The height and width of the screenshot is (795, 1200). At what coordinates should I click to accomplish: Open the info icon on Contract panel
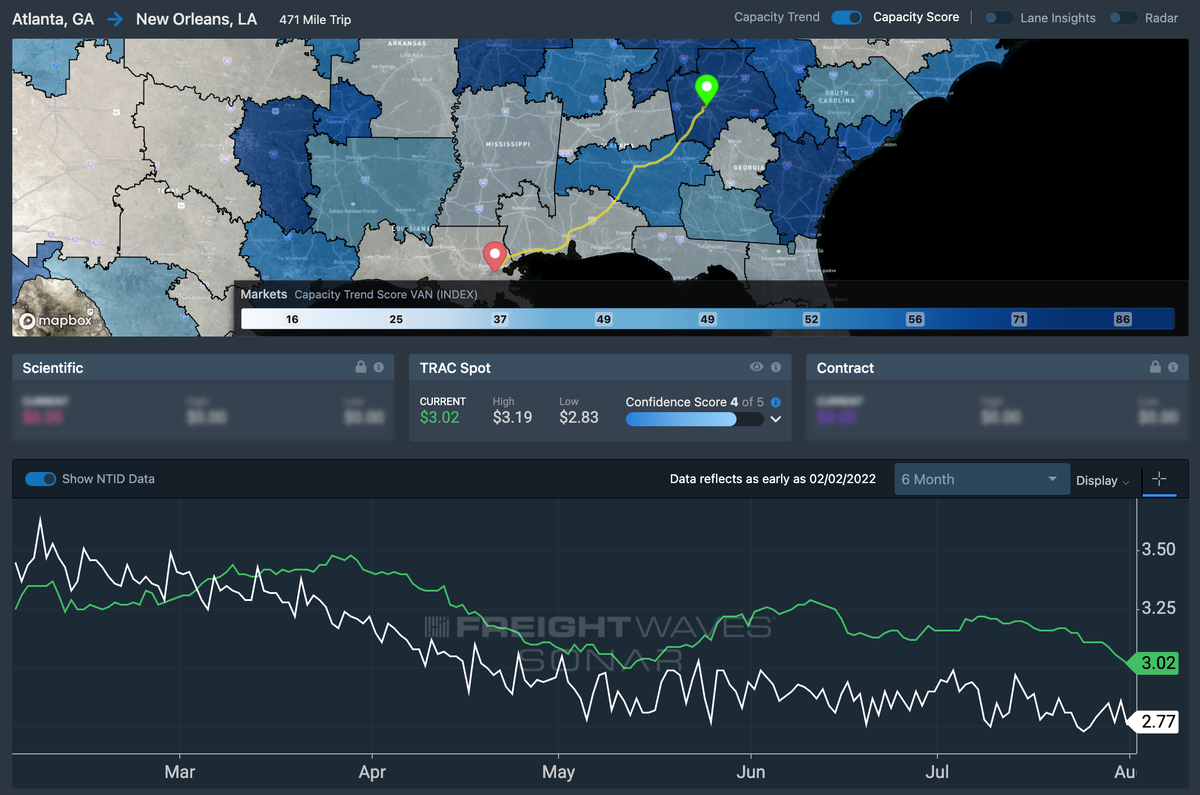point(1172,368)
